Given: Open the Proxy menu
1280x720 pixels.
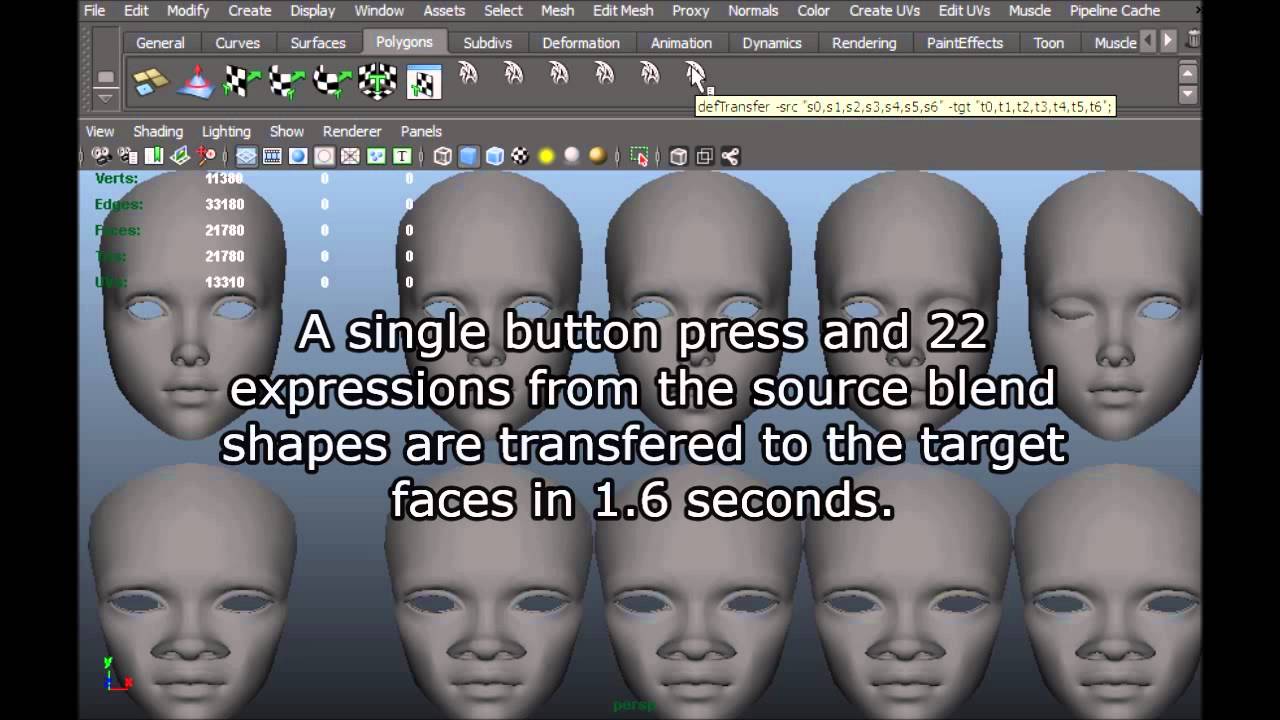Looking at the screenshot, I should [x=690, y=10].
